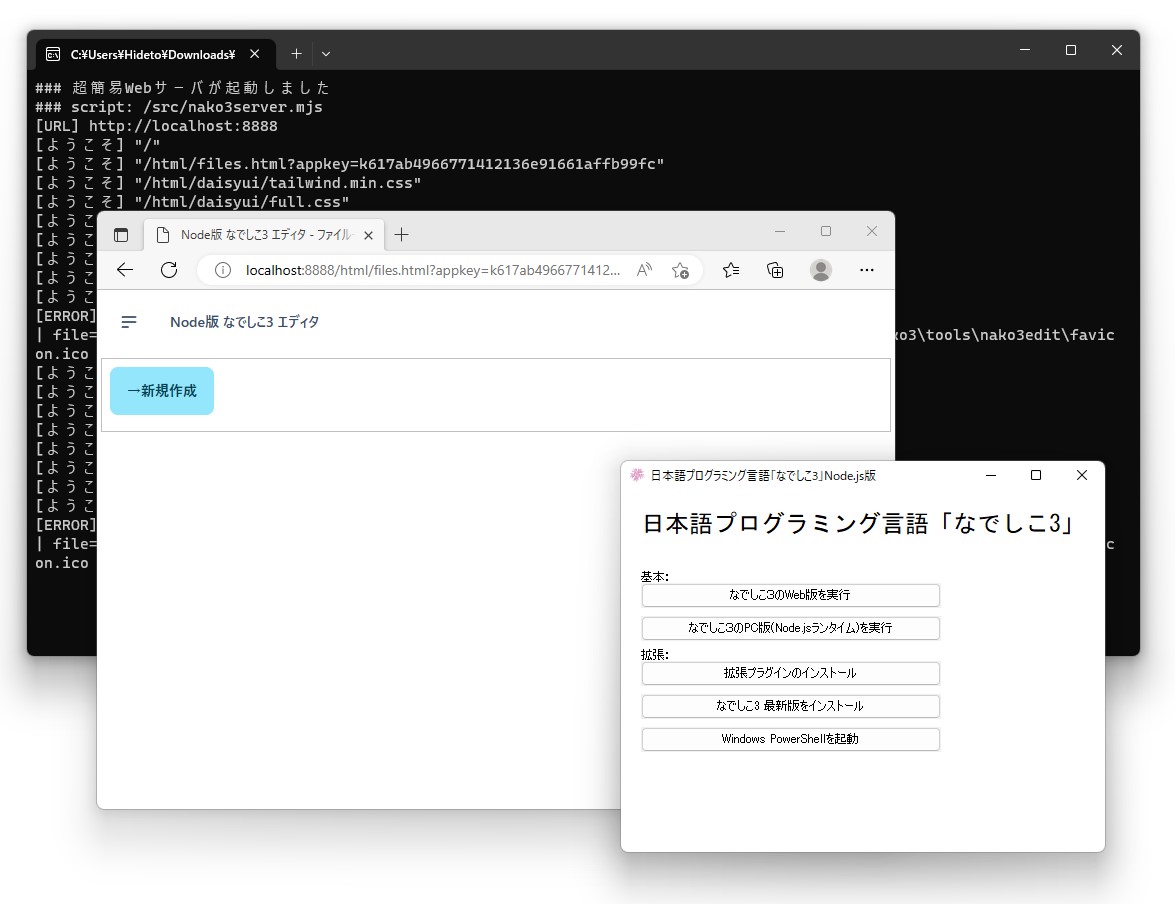The image size is (1175, 904).
Task: Add the current page to favorites
Action: (x=681, y=270)
